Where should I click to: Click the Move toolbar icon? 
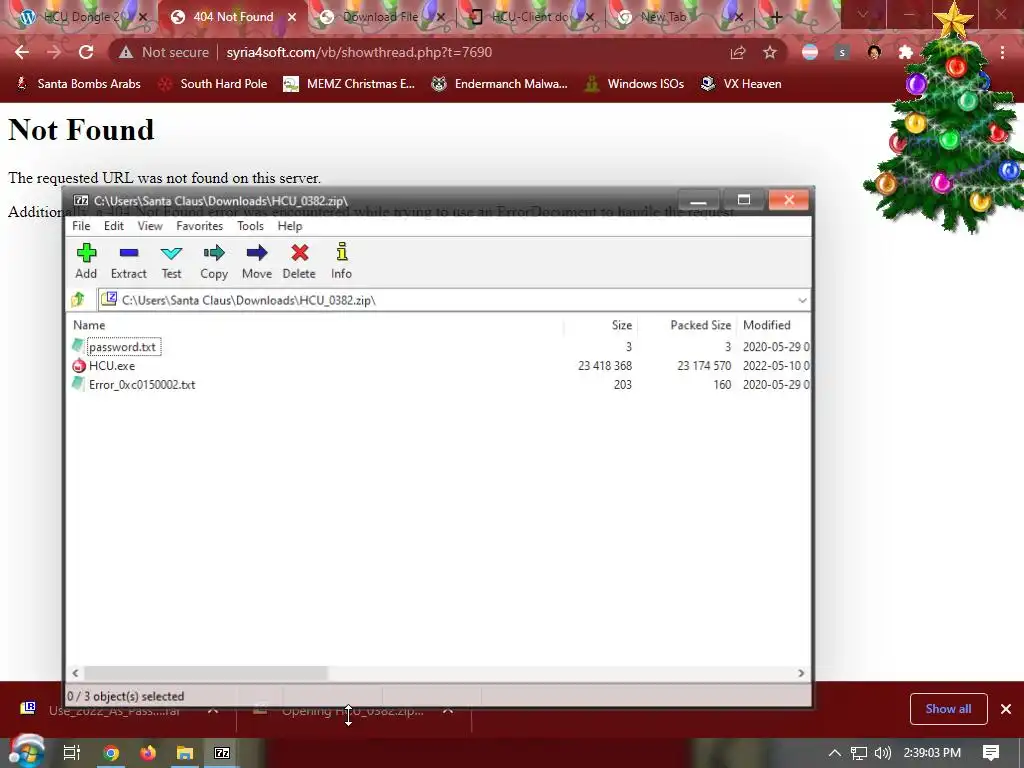[257, 261]
